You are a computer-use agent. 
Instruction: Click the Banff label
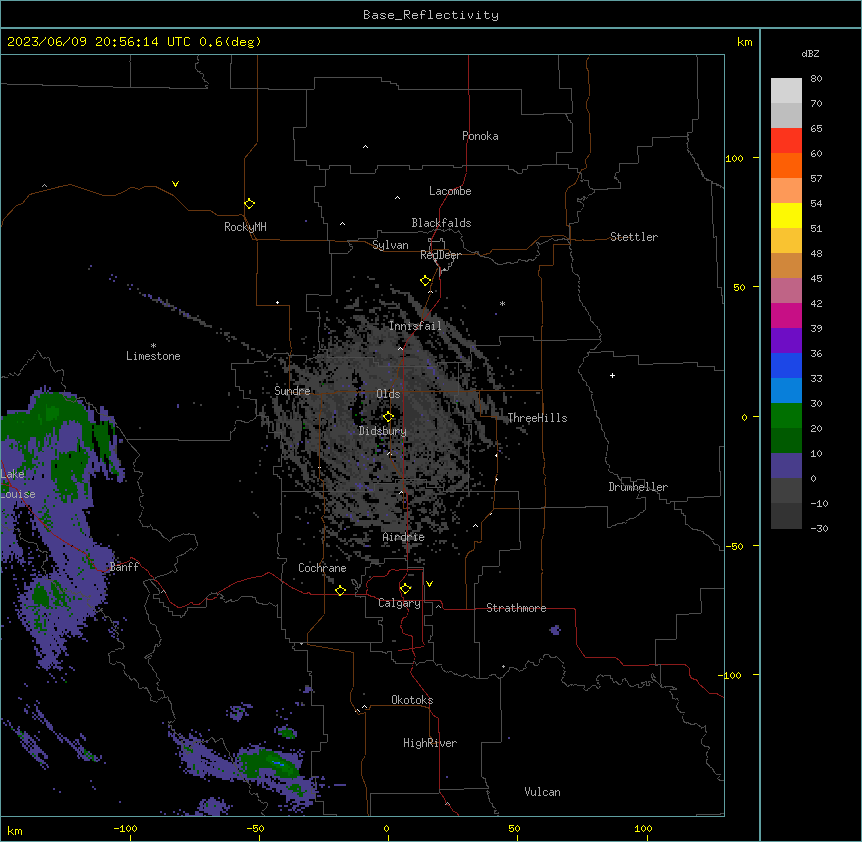tap(124, 567)
